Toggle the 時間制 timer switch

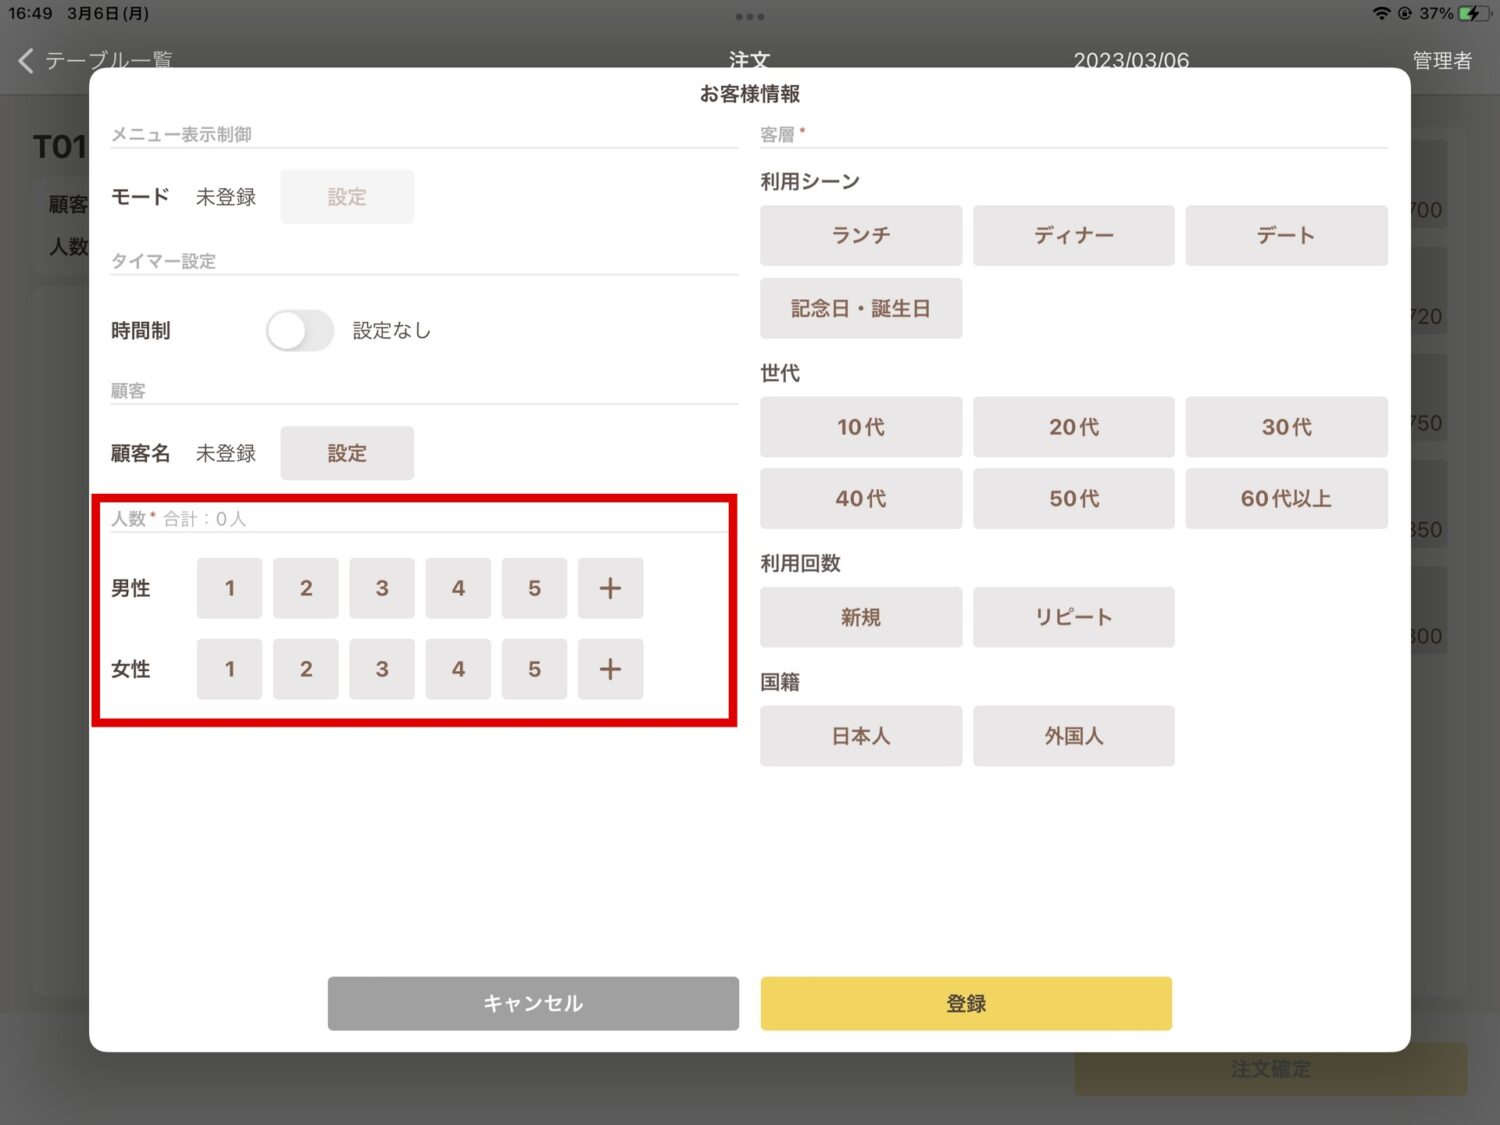coord(300,330)
